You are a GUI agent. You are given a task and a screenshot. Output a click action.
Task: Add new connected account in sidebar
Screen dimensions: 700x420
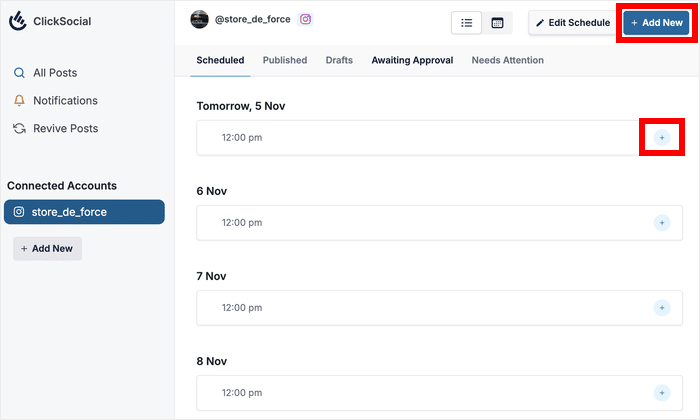pyautogui.click(x=47, y=249)
